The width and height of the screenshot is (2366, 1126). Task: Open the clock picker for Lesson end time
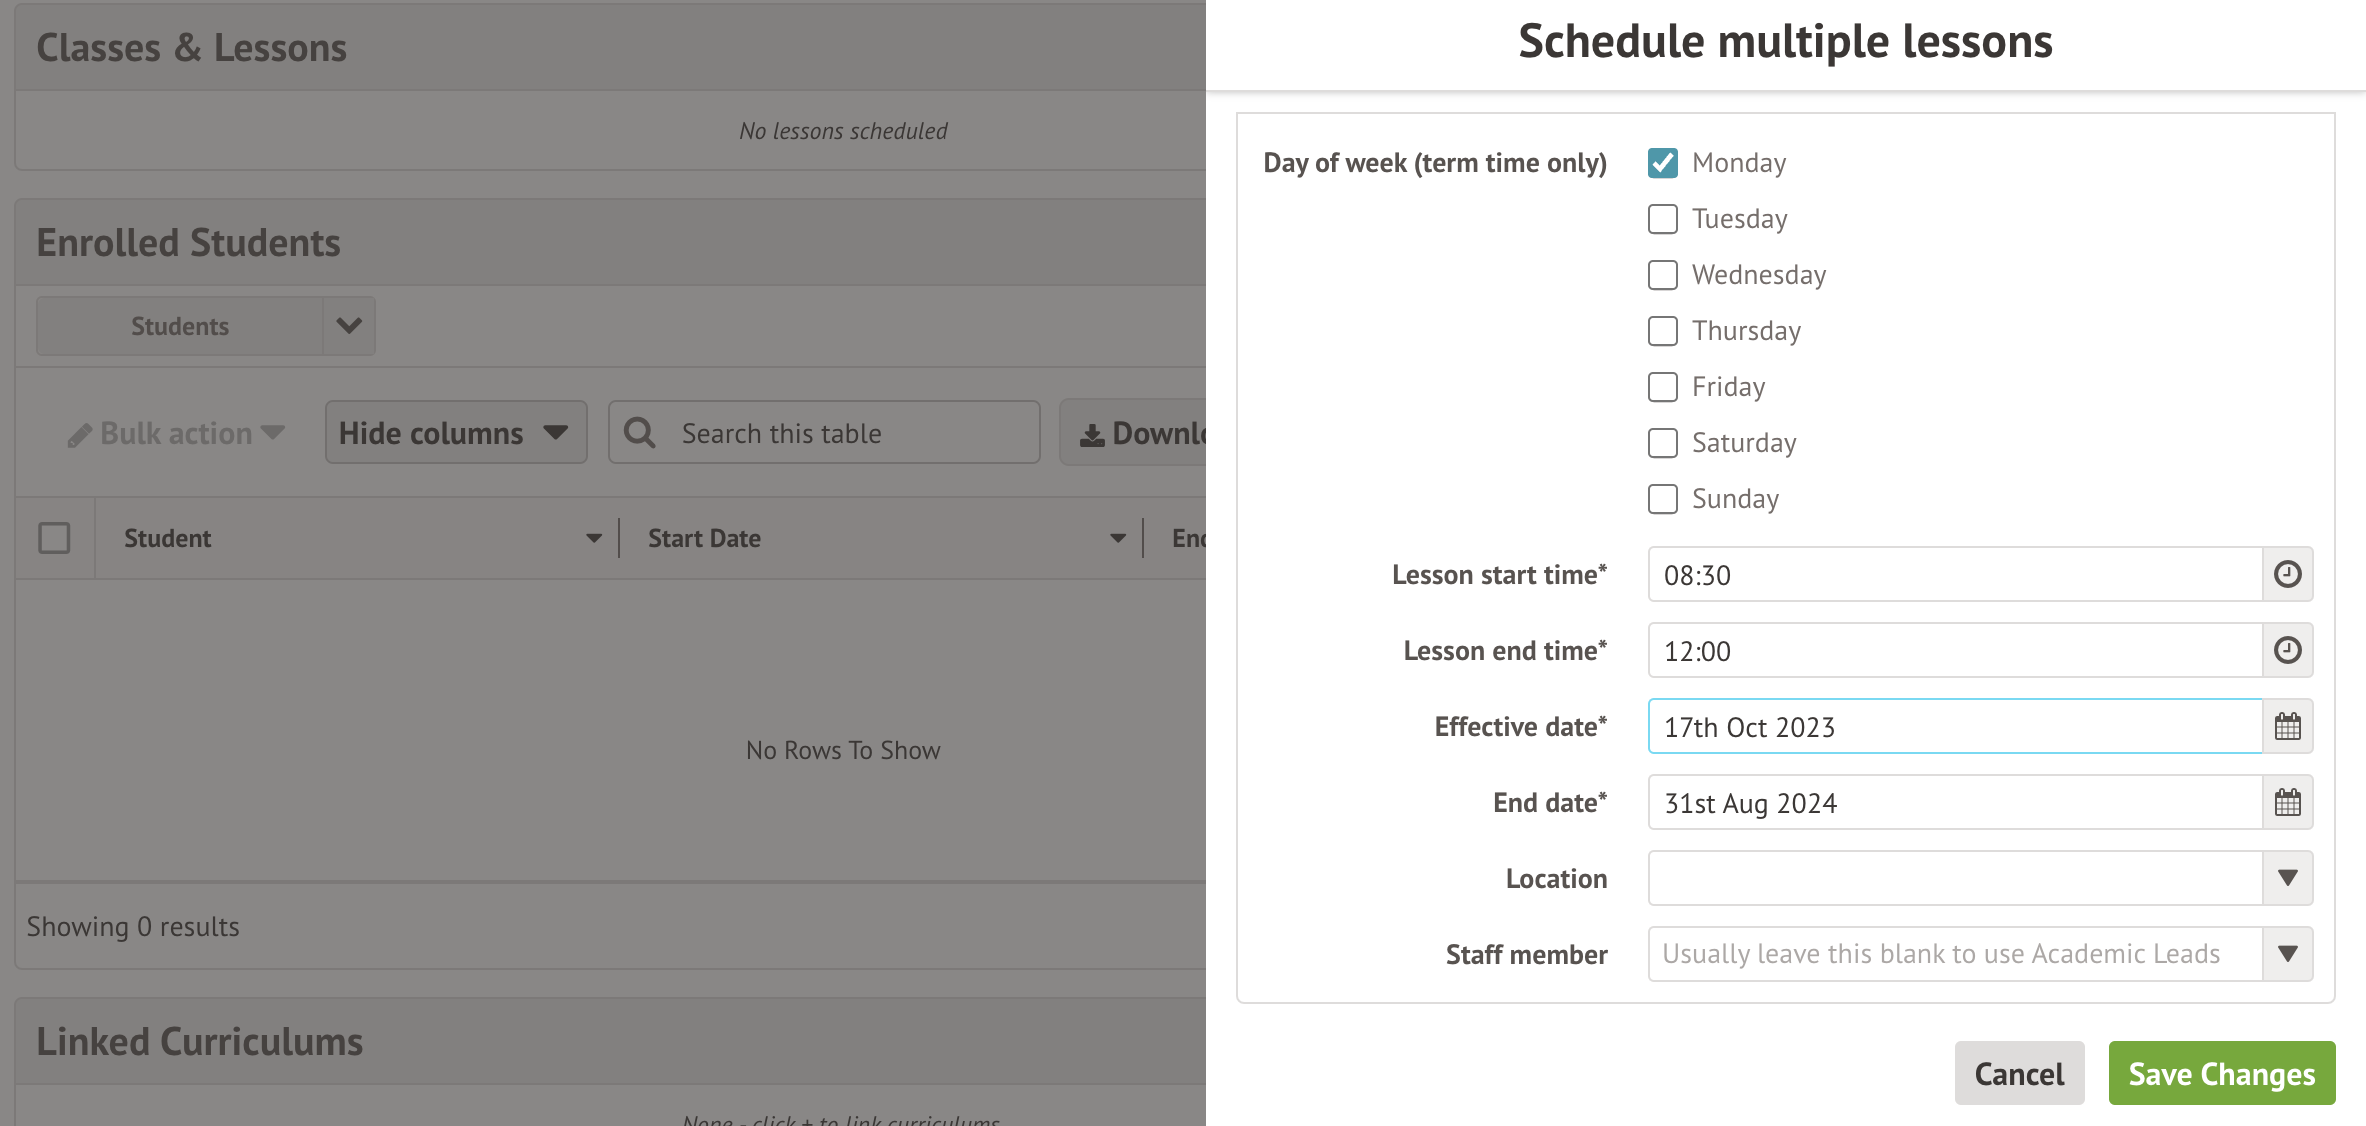(2287, 650)
